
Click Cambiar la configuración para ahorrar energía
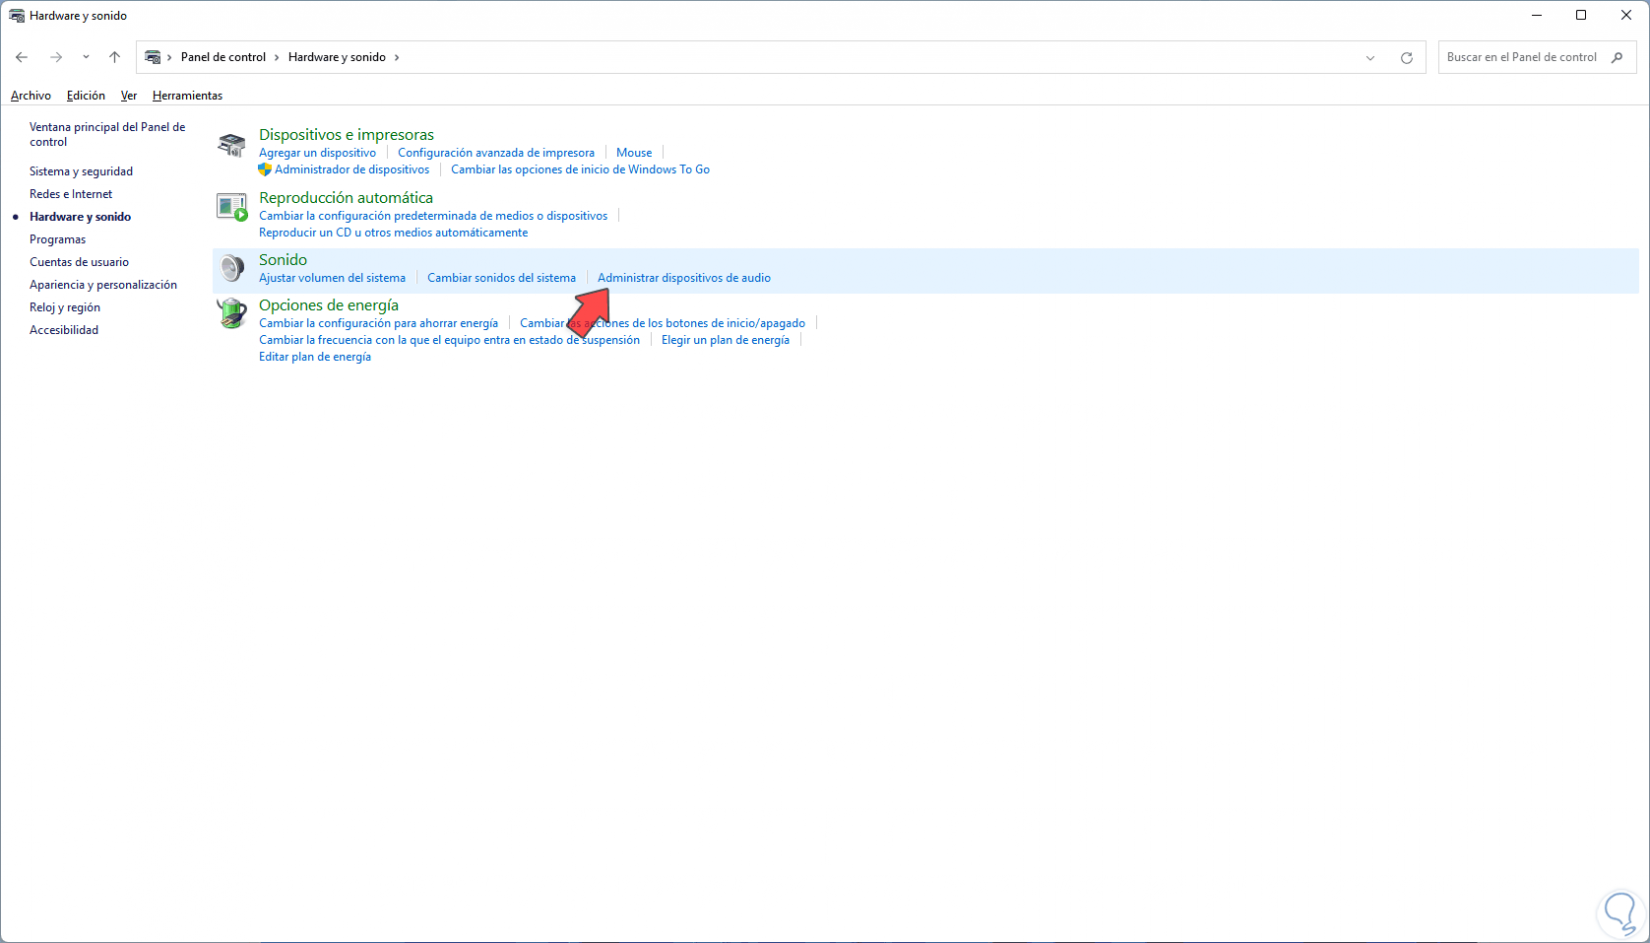tap(378, 323)
